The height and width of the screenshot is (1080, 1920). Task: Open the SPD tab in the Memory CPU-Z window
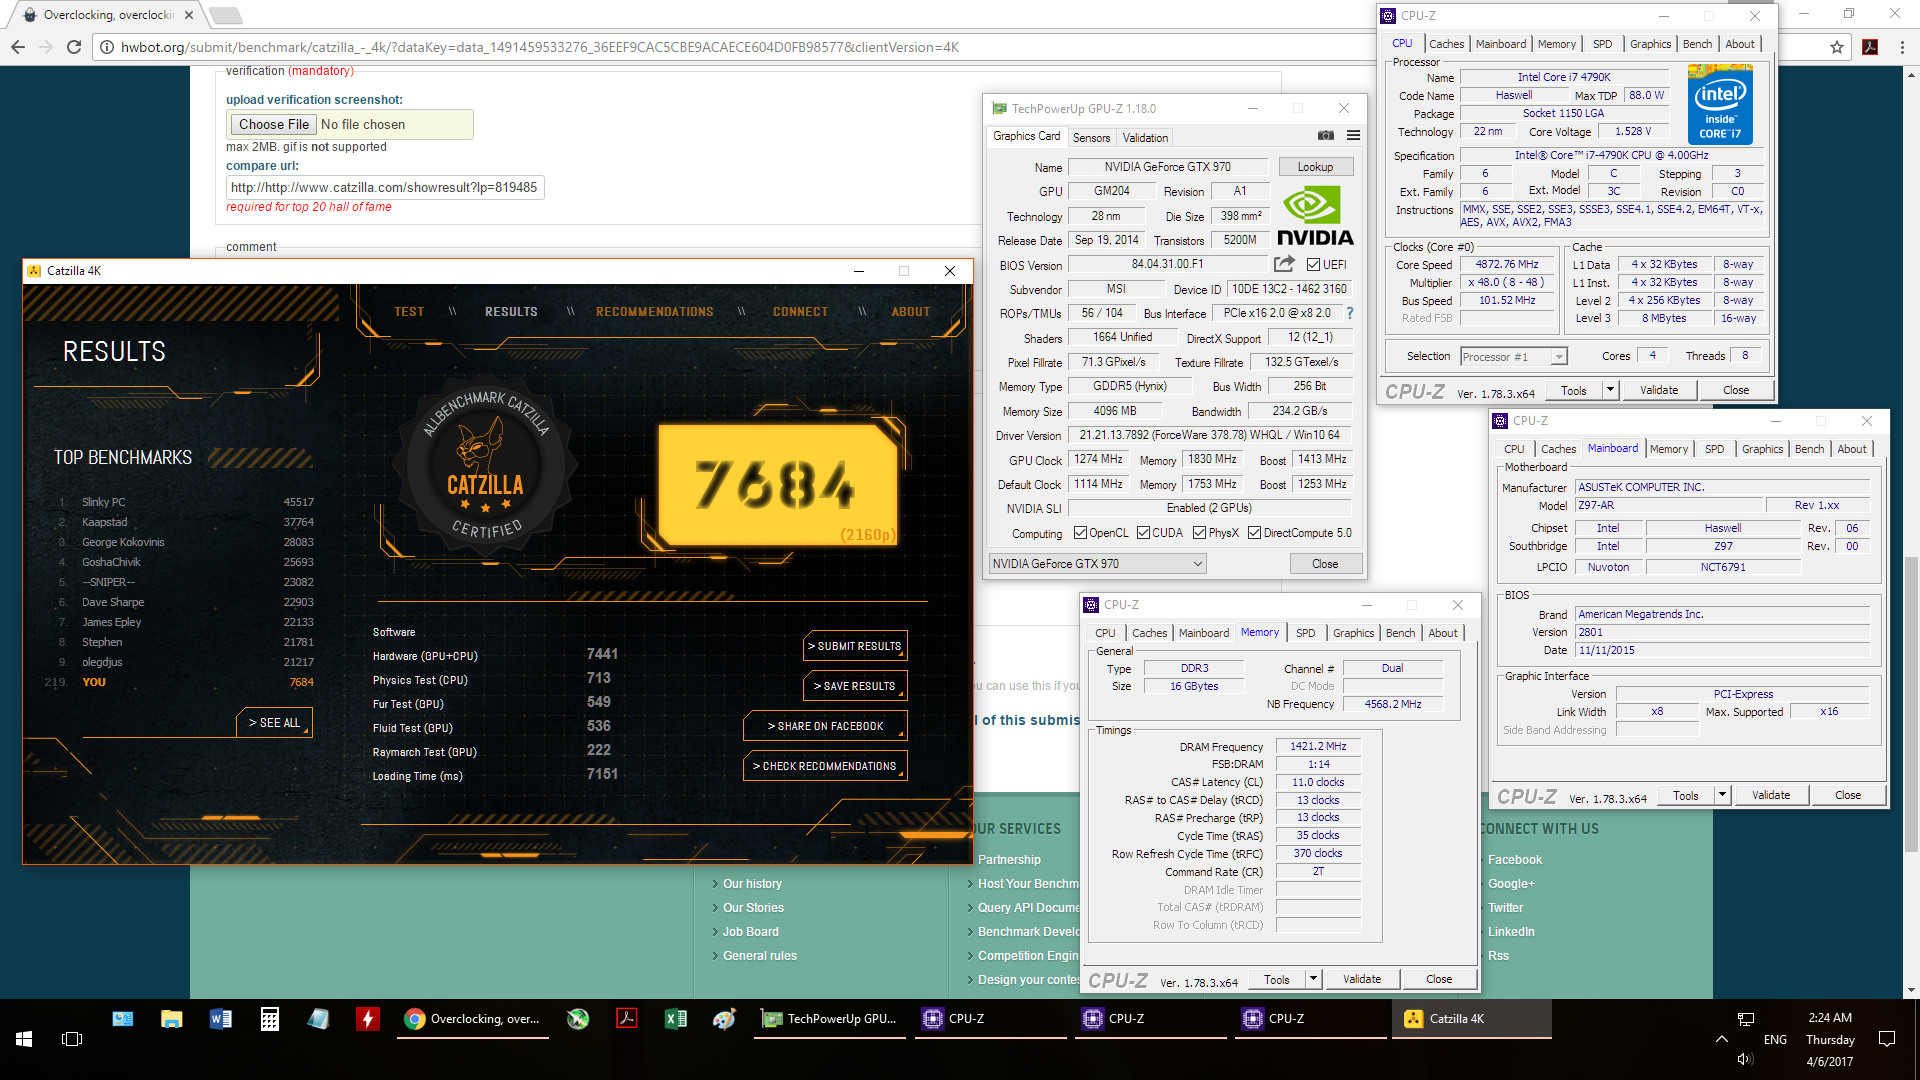coord(1305,633)
